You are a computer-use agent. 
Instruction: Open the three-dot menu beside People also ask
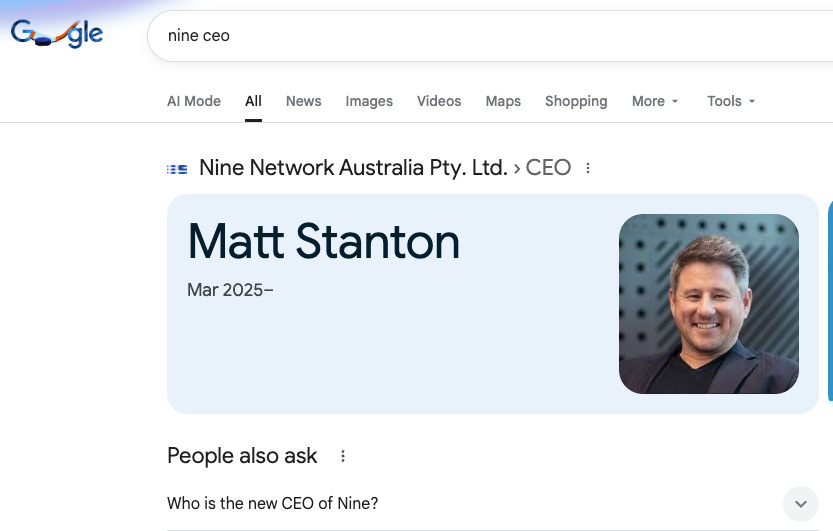pos(343,456)
